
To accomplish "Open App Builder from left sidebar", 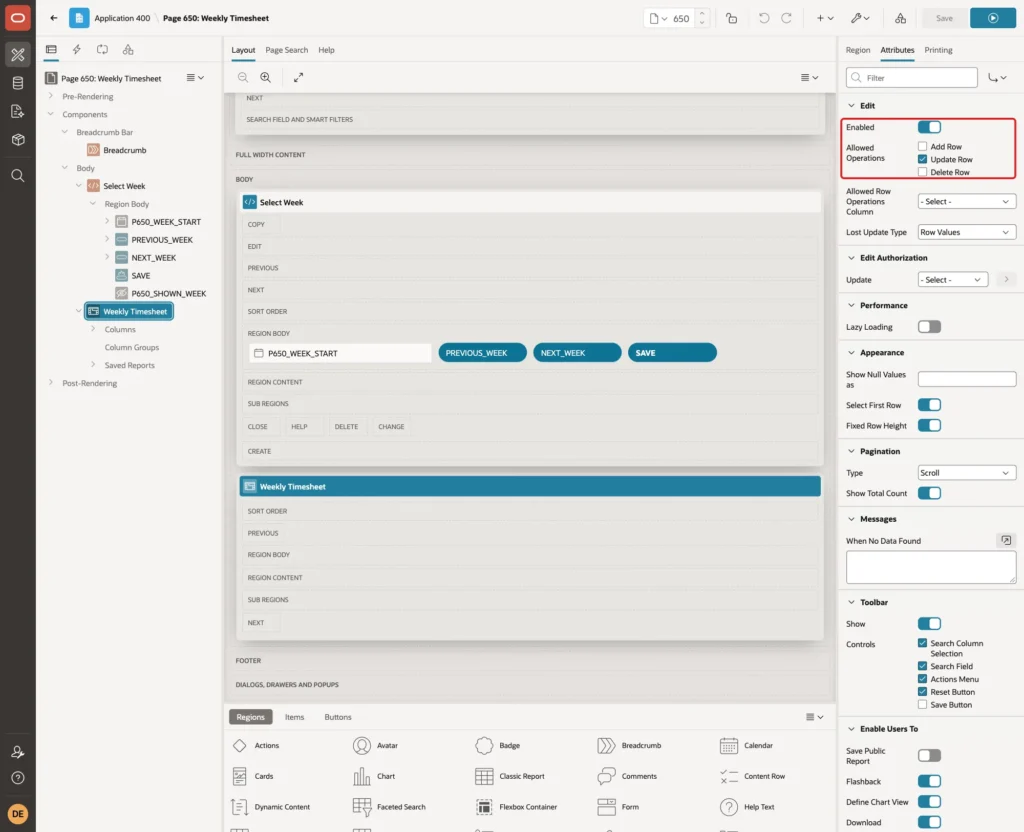I will click(x=18, y=55).
